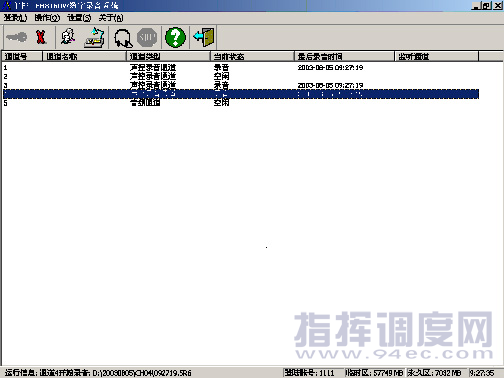Click channel 1 type 声控录音通道
The width and height of the screenshot is (504, 378).
pos(153,68)
